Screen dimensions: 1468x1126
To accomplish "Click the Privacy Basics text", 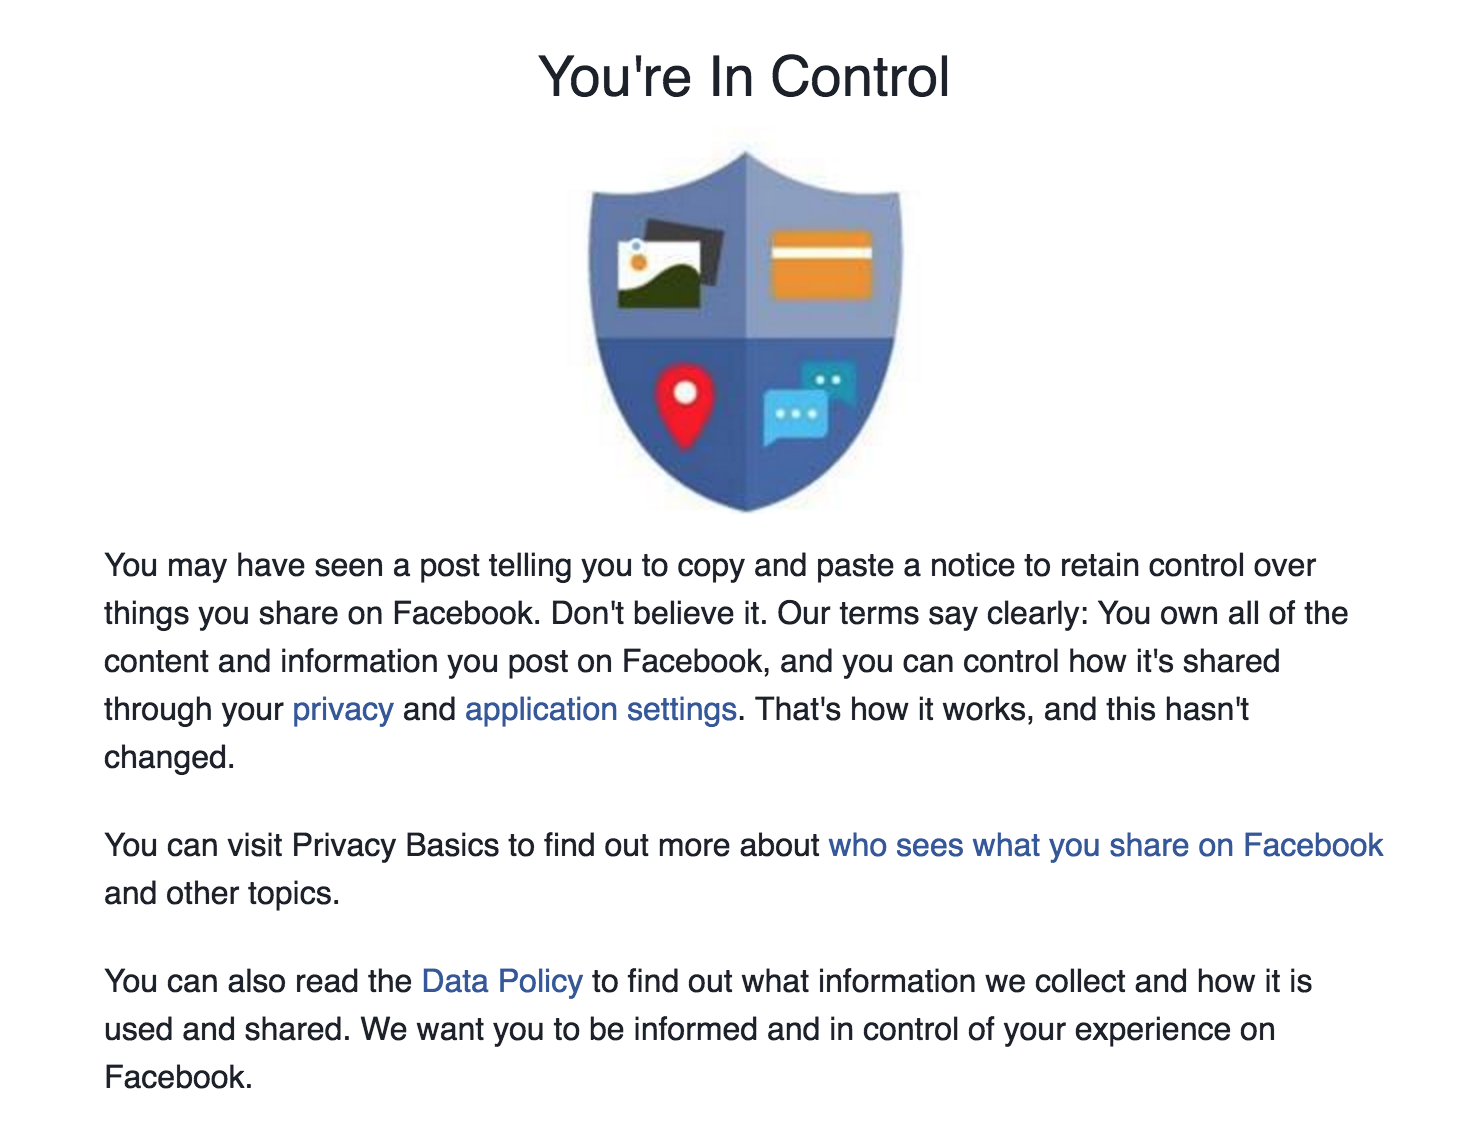I will [x=395, y=846].
